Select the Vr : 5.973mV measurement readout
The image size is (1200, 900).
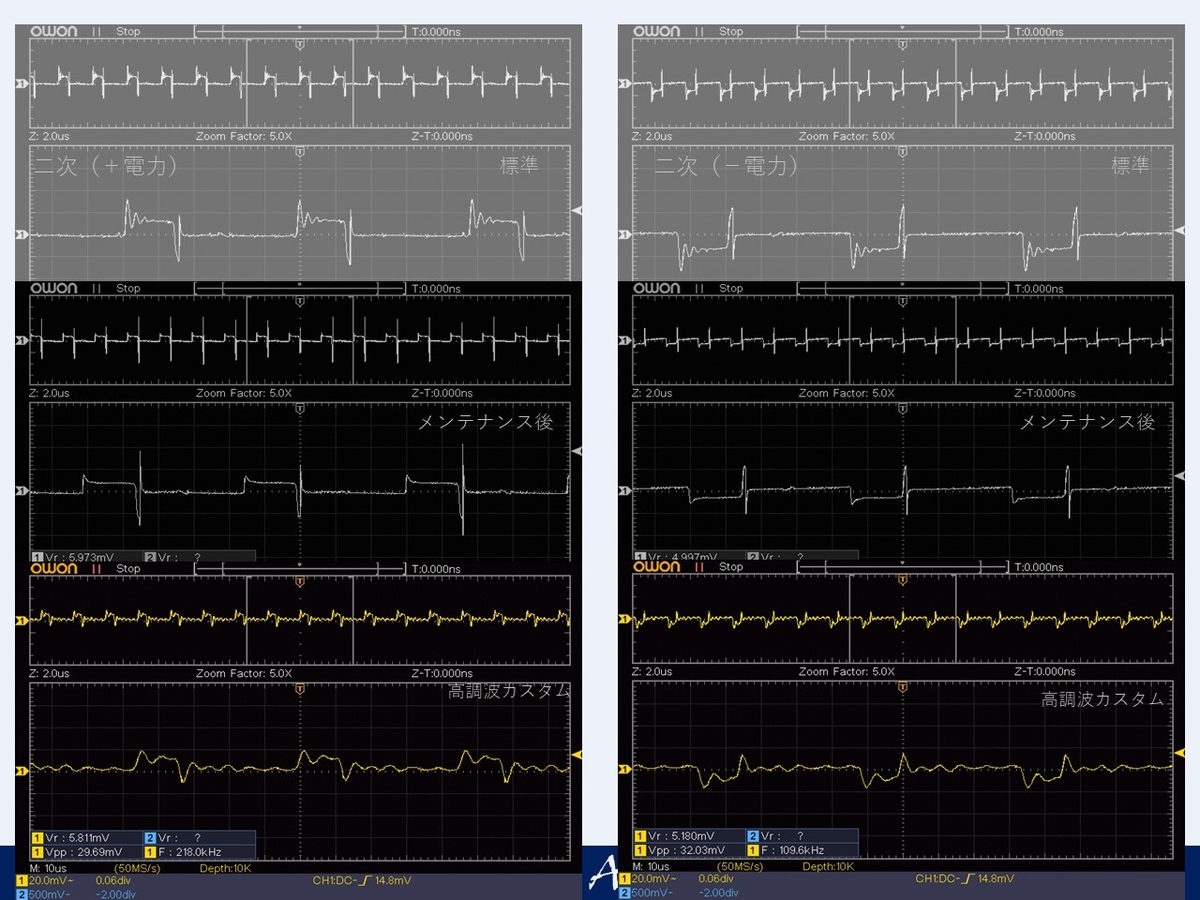coord(78,556)
